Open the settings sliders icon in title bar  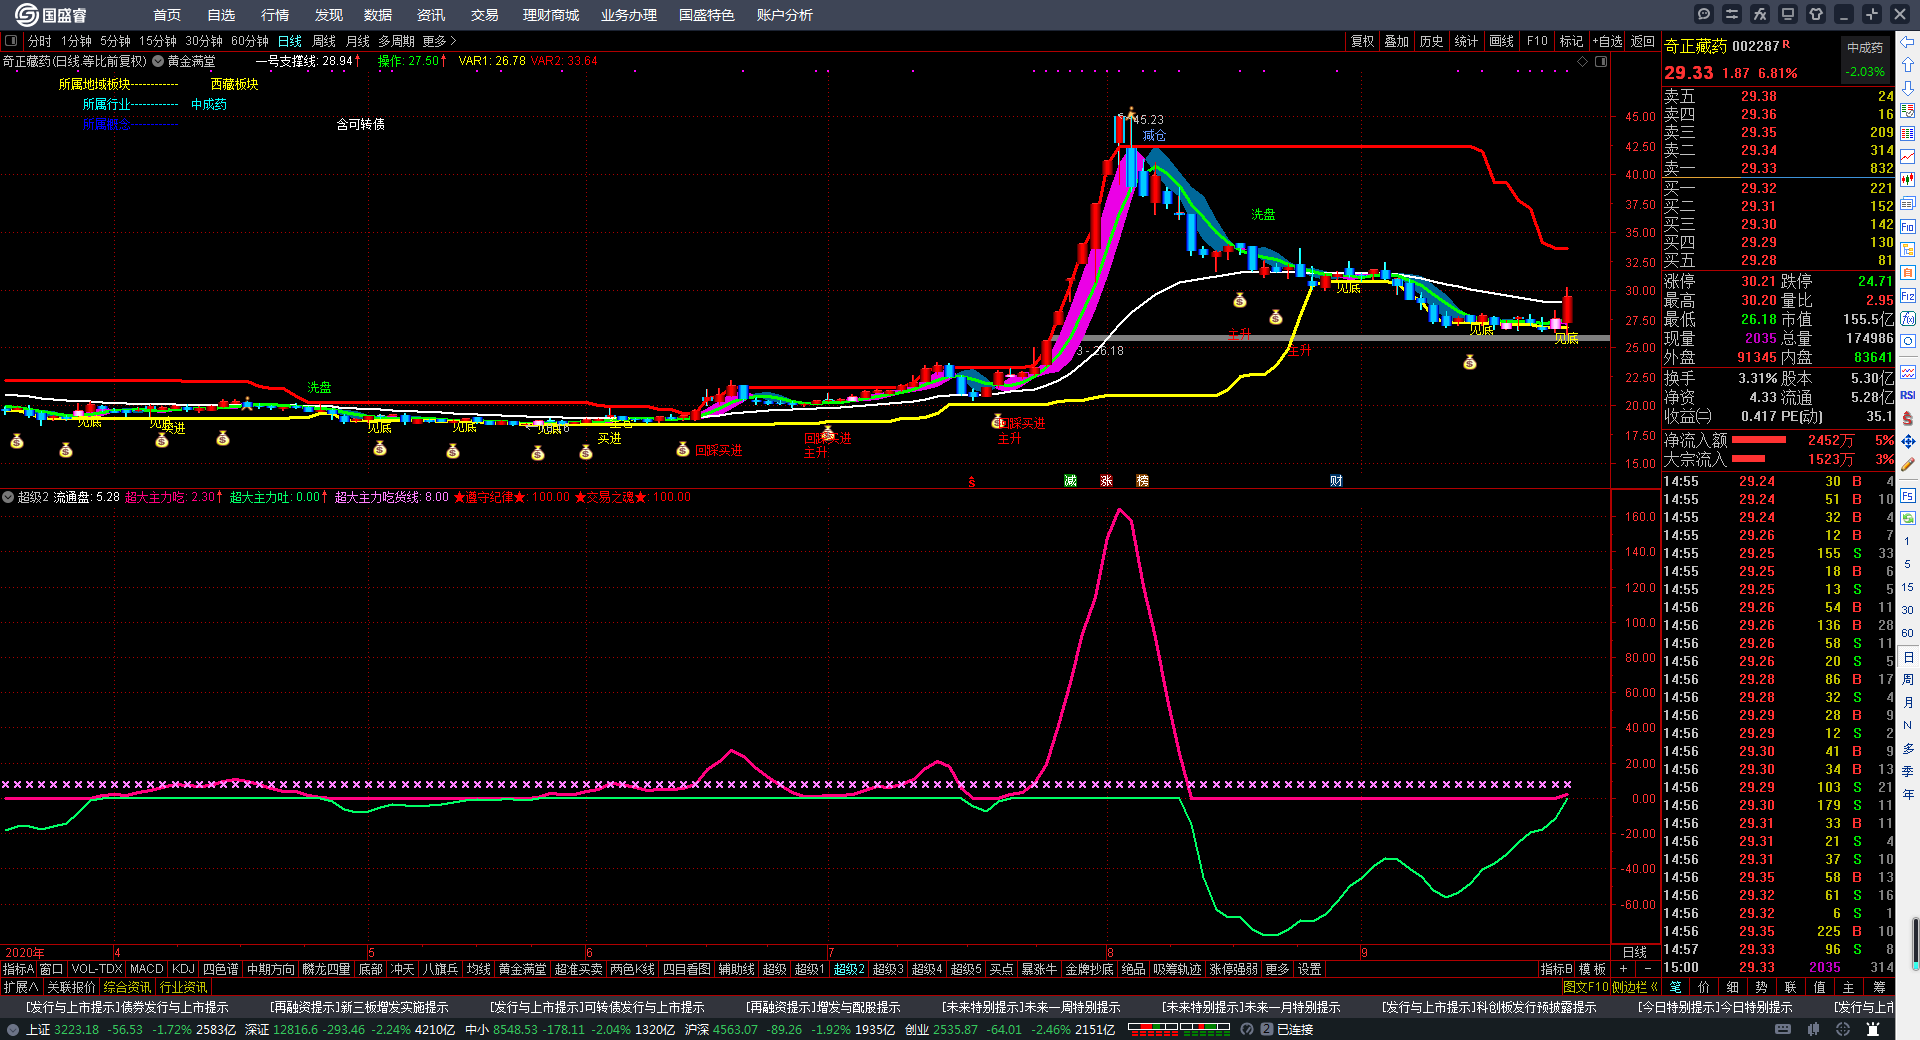pos(1732,14)
